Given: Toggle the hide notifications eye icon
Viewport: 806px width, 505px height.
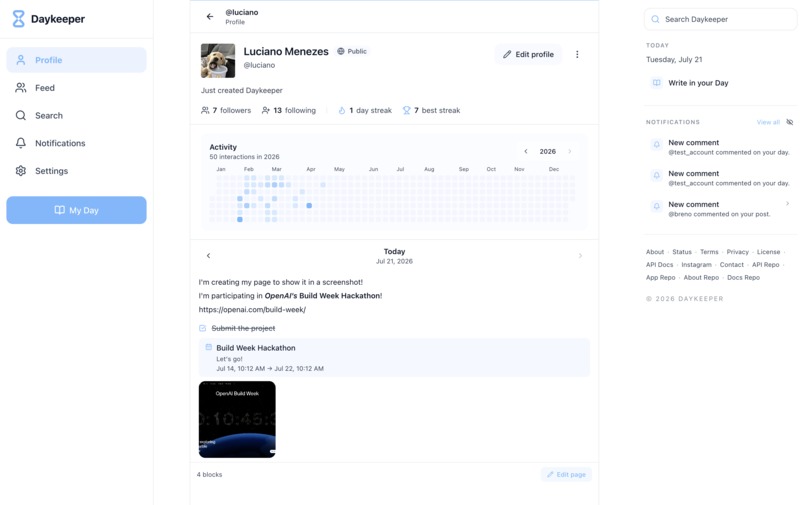Looking at the screenshot, I should [790, 122].
